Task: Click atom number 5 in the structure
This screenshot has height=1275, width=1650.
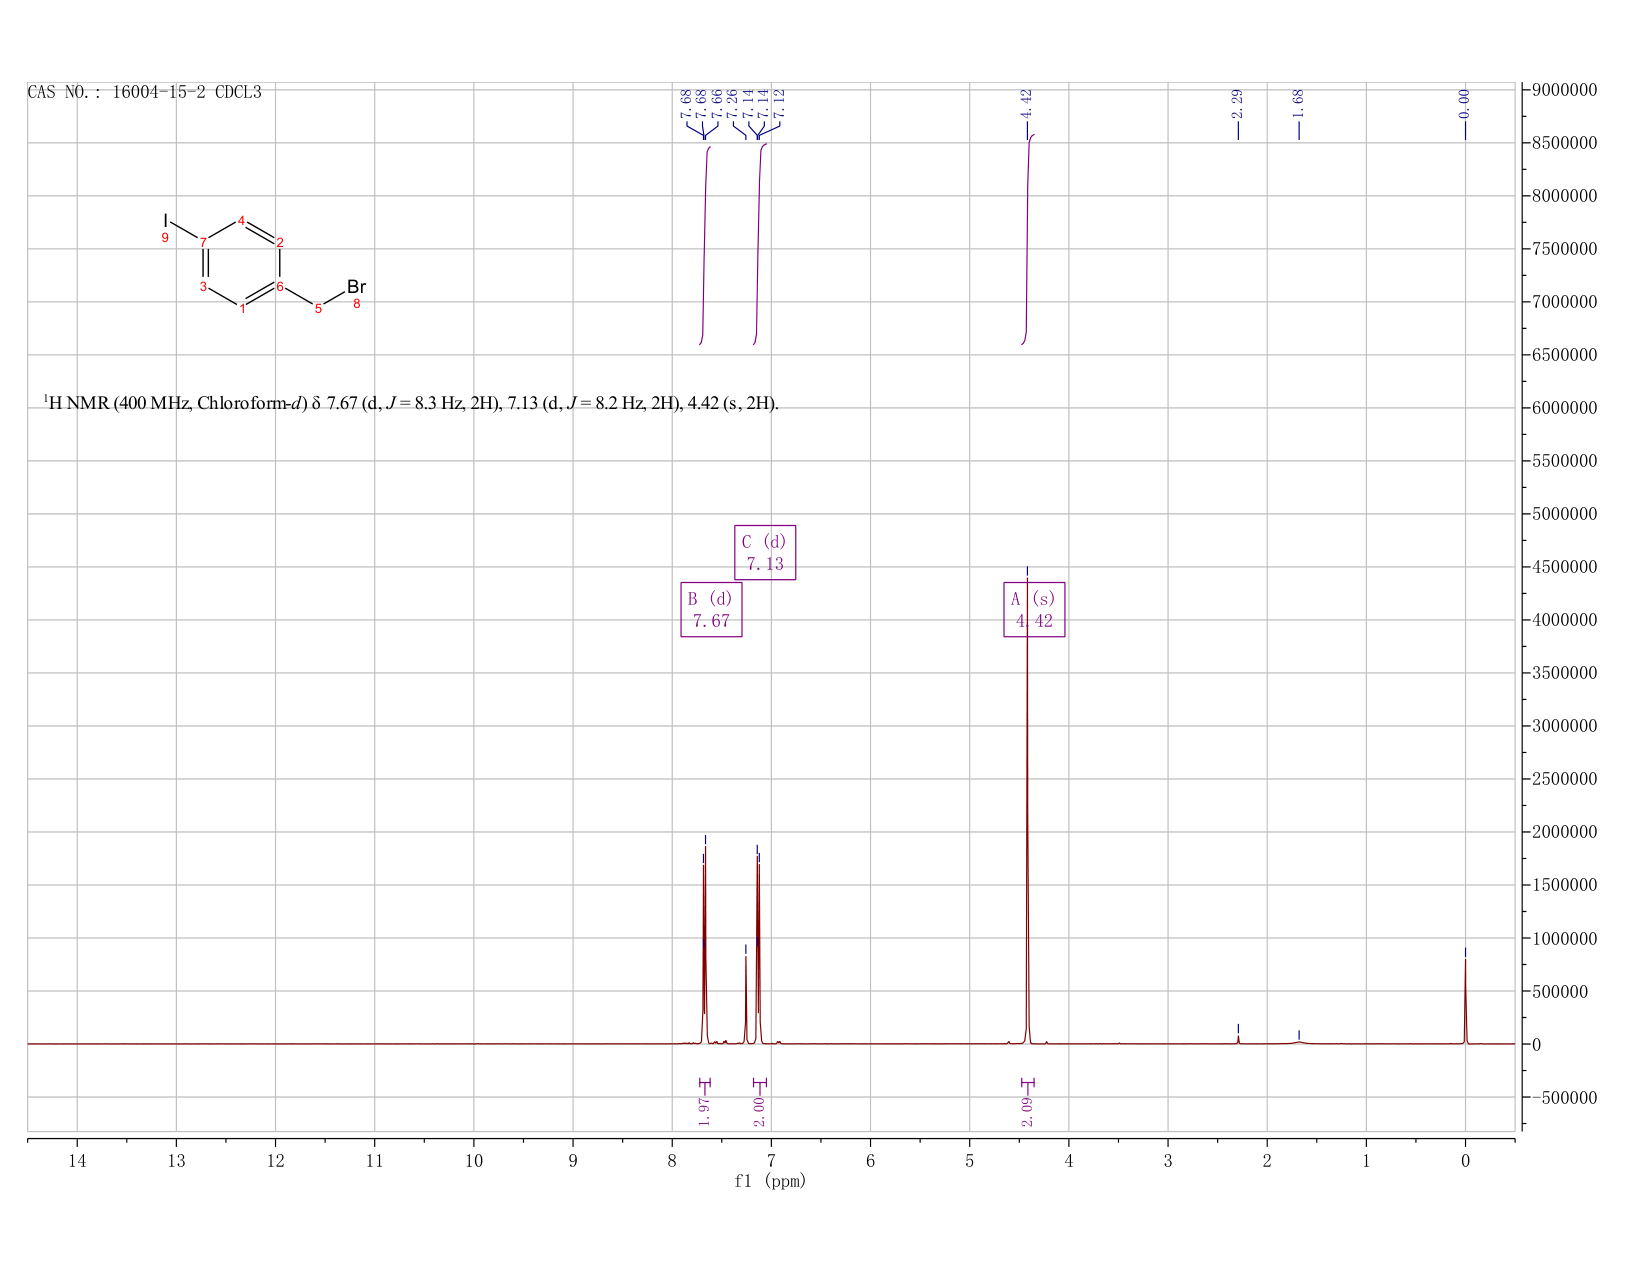Action: 318,309
